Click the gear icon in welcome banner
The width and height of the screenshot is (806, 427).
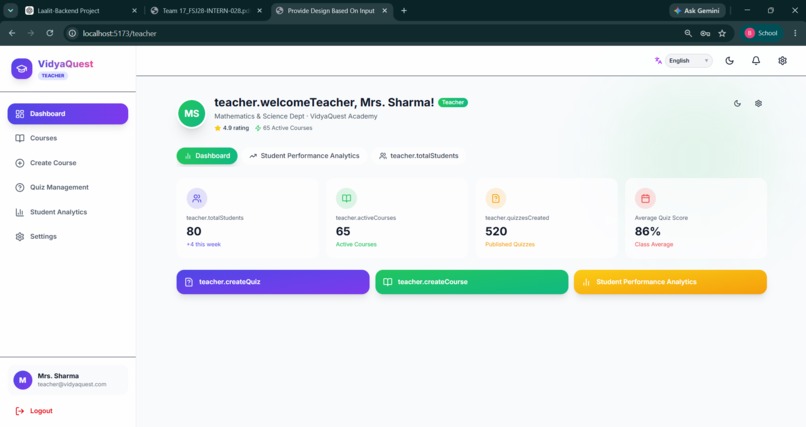pos(758,103)
